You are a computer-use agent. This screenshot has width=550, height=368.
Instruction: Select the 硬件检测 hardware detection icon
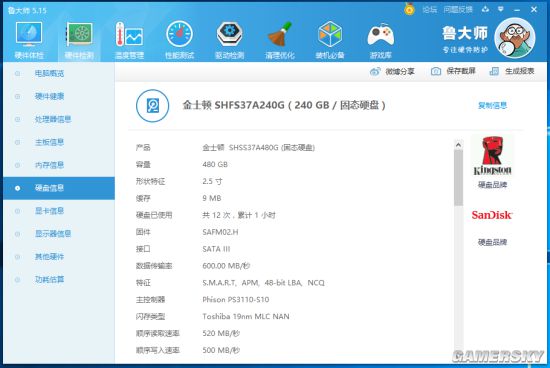tap(79, 40)
